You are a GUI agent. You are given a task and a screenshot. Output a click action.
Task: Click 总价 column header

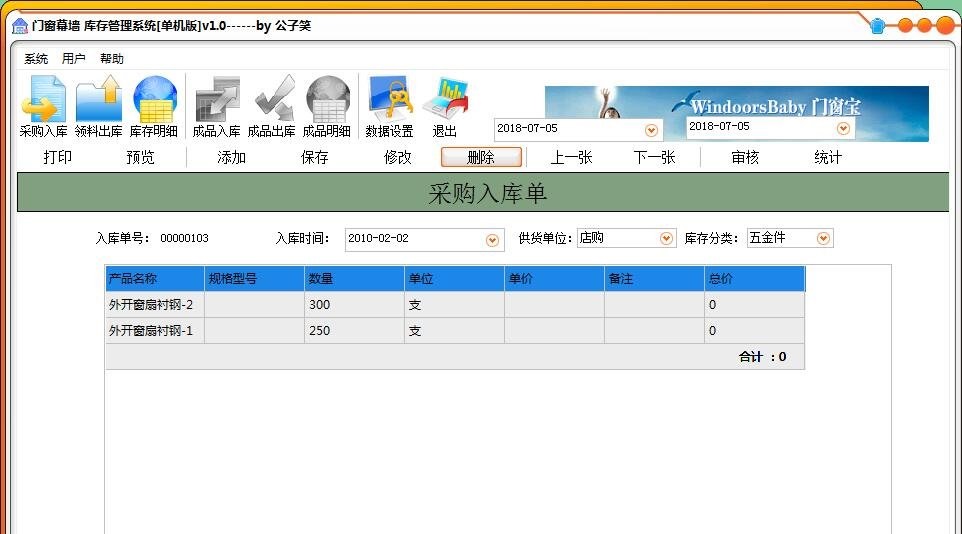[x=754, y=279]
